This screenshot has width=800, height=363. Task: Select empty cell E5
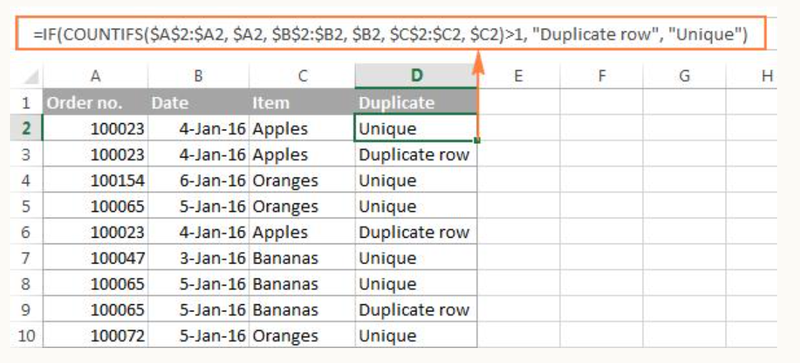click(x=518, y=206)
